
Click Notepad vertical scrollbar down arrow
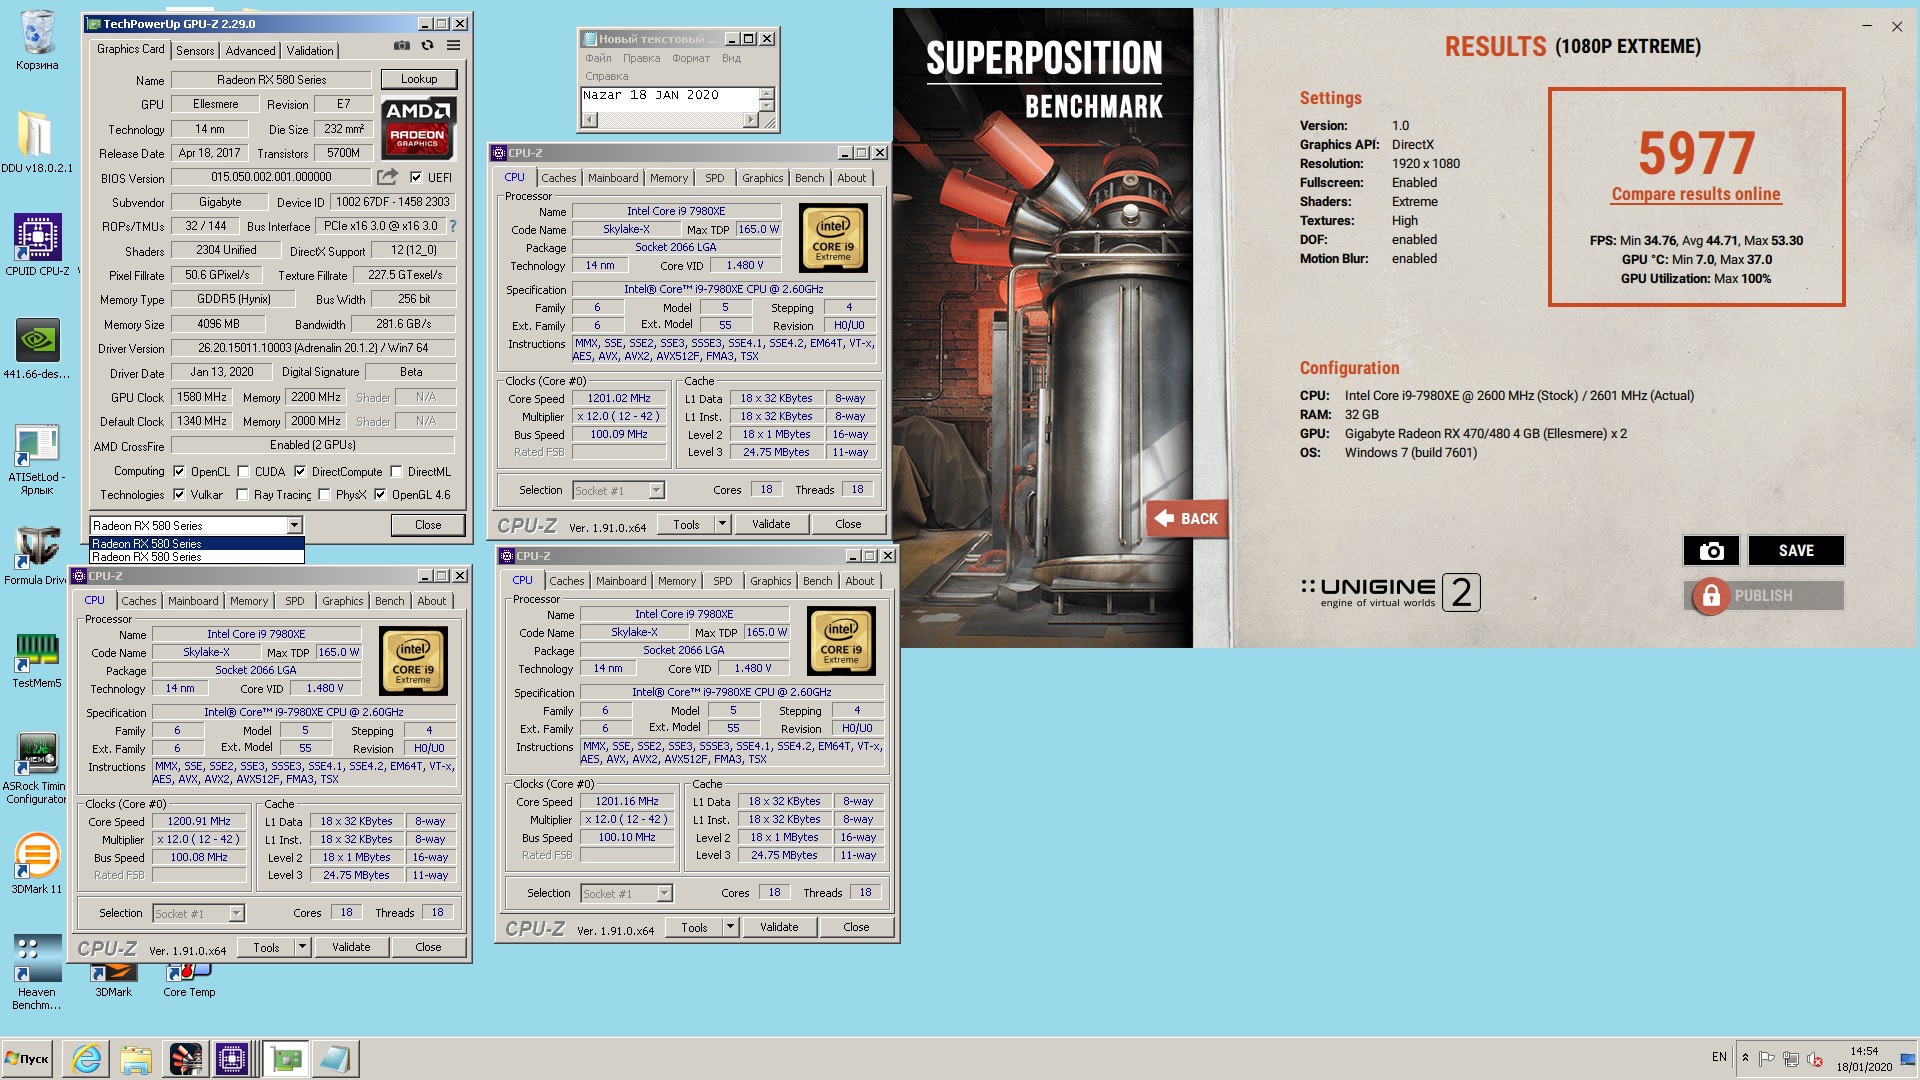767,105
